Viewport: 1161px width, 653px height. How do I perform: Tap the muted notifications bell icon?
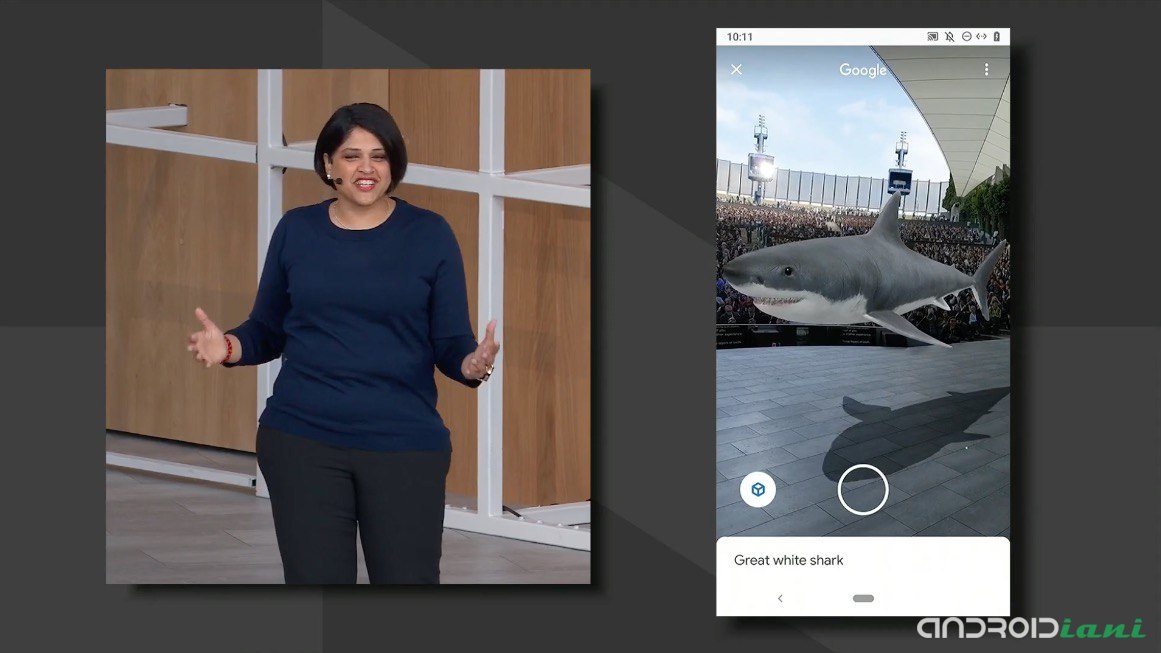click(x=949, y=36)
